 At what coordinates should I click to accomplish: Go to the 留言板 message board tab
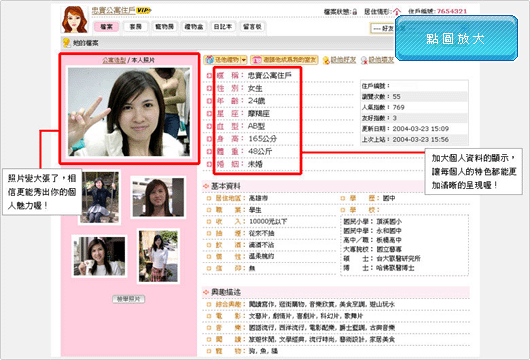[252, 27]
